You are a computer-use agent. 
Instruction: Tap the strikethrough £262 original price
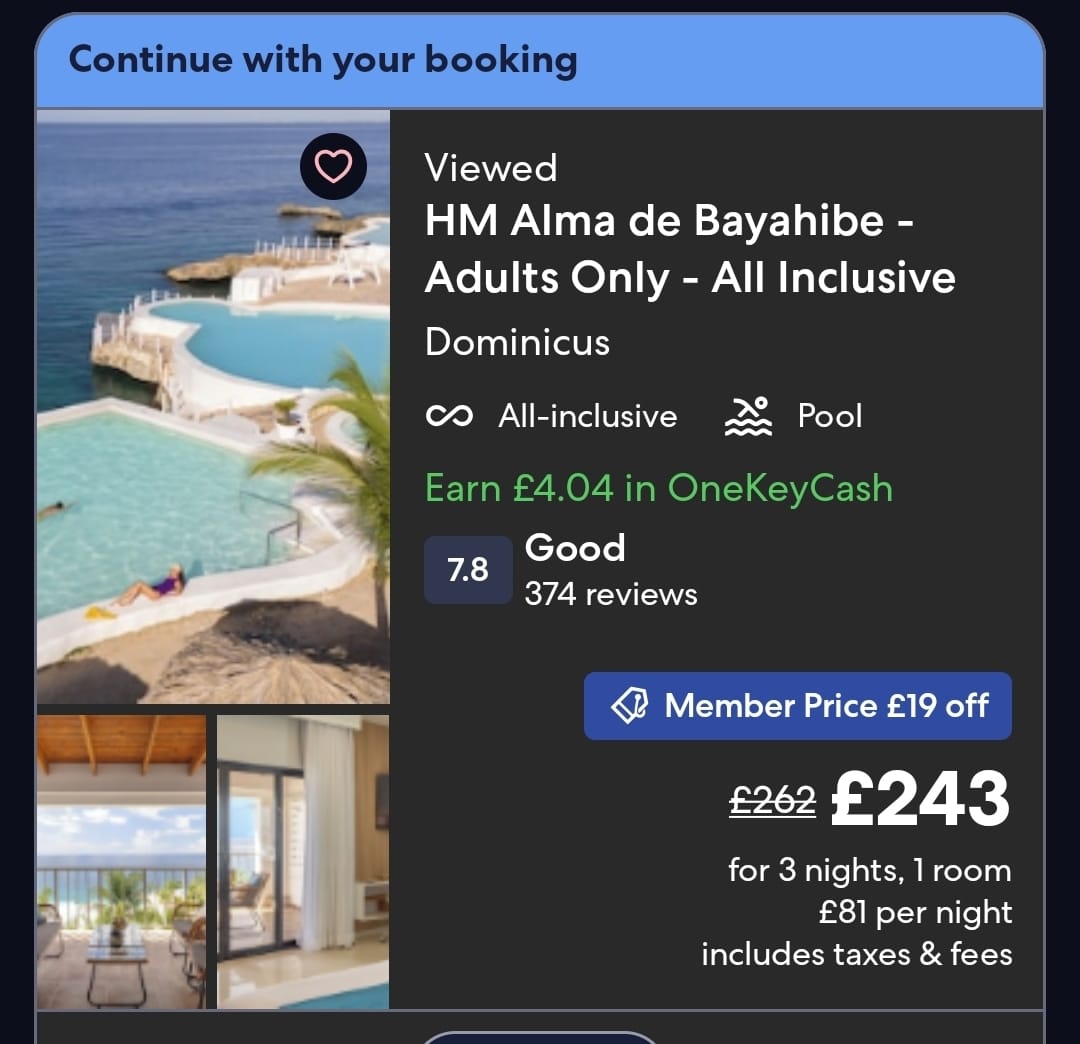coord(772,801)
